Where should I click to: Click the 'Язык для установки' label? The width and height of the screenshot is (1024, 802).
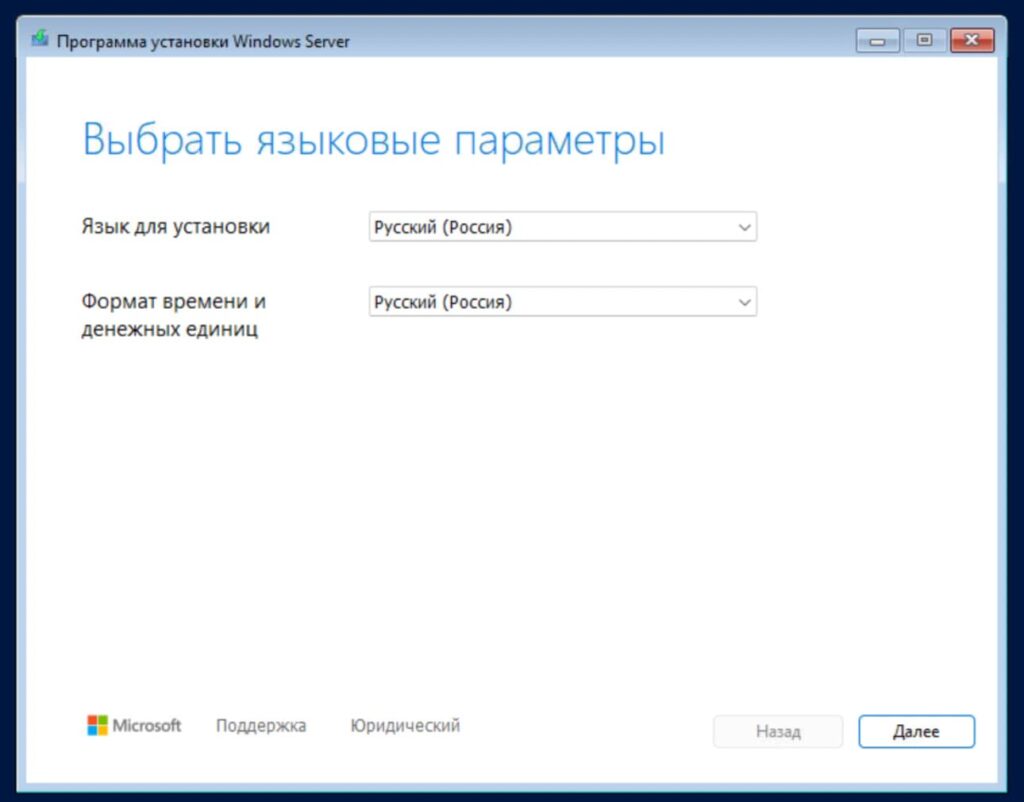click(x=176, y=227)
